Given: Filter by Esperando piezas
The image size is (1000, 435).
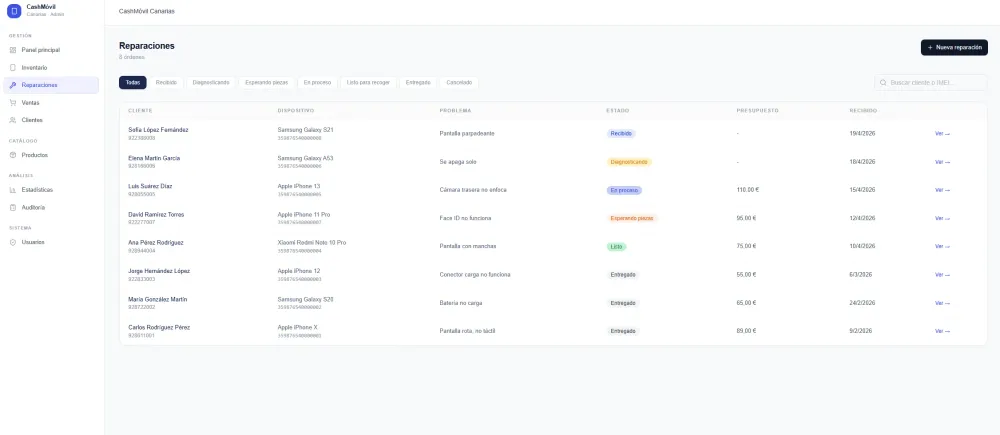Looking at the screenshot, I should coord(266,82).
